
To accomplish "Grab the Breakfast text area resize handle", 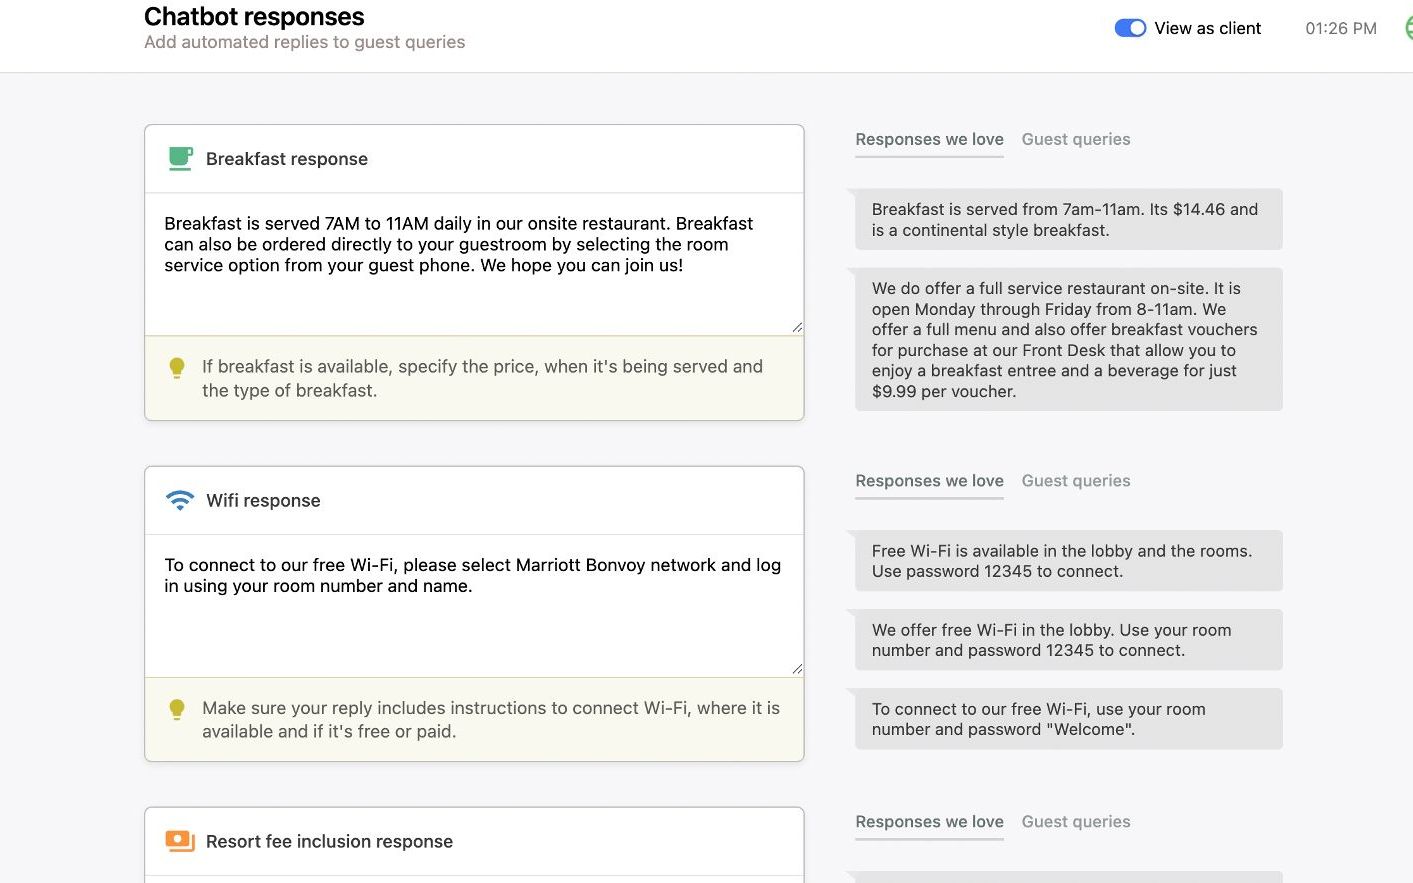I will [797, 327].
